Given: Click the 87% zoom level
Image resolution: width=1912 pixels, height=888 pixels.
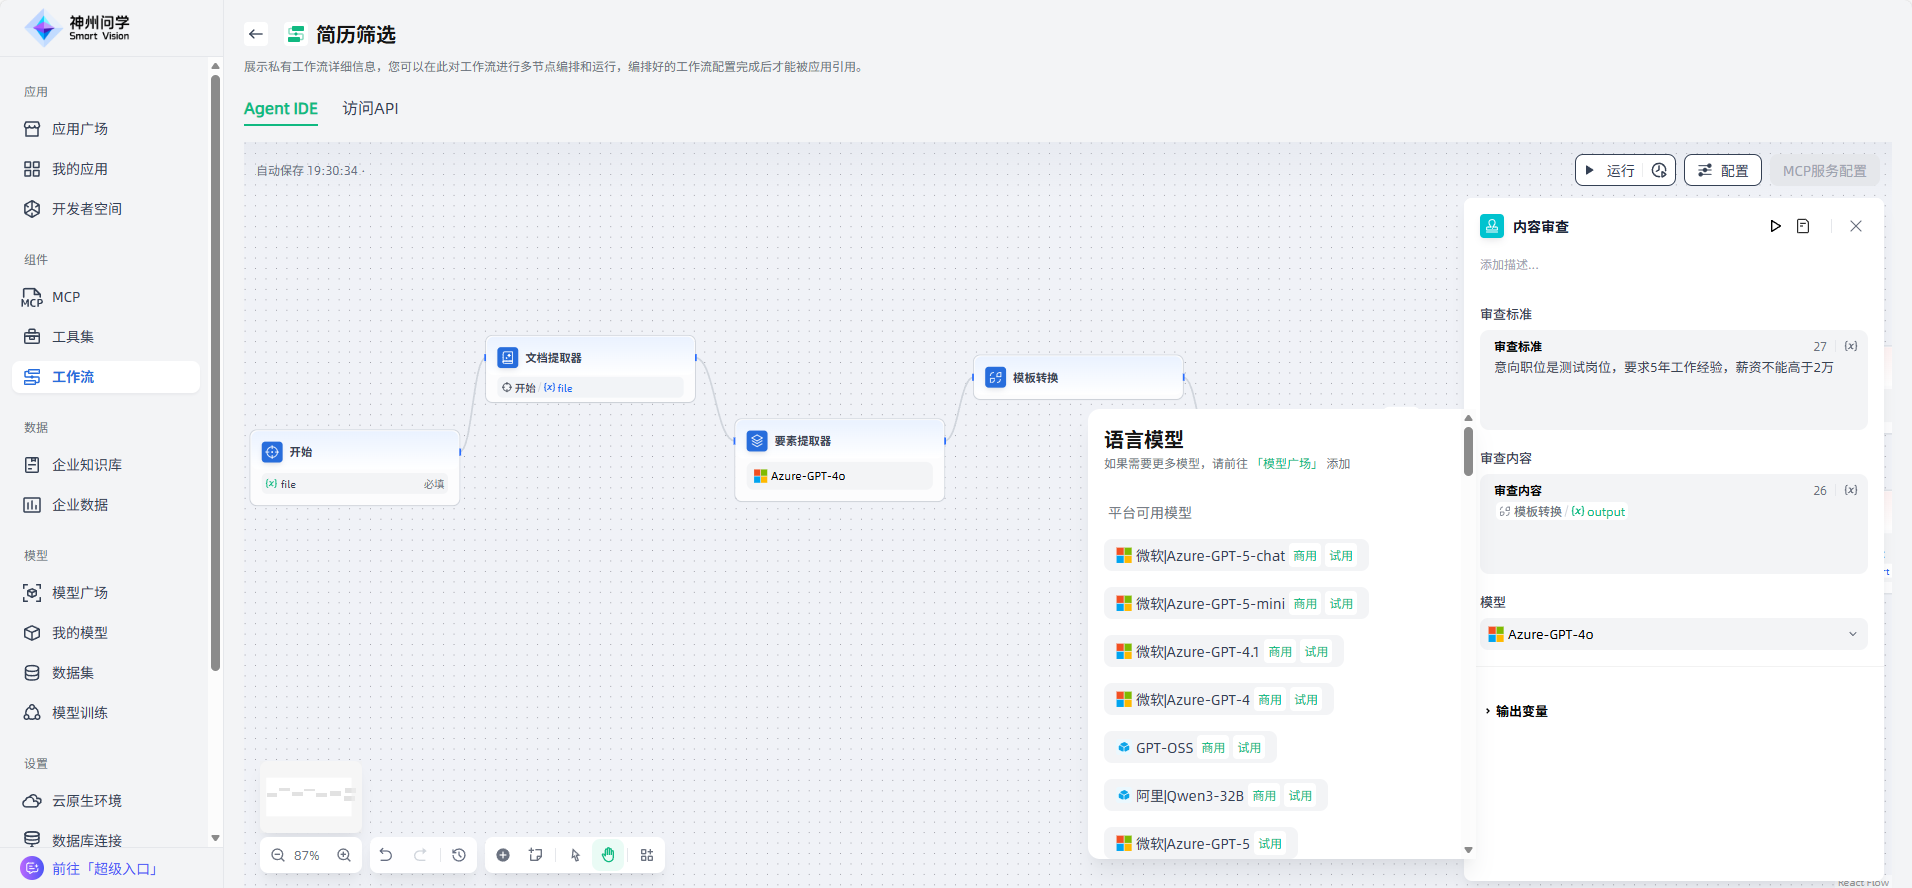Looking at the screenshot, I should coord(307,855).
